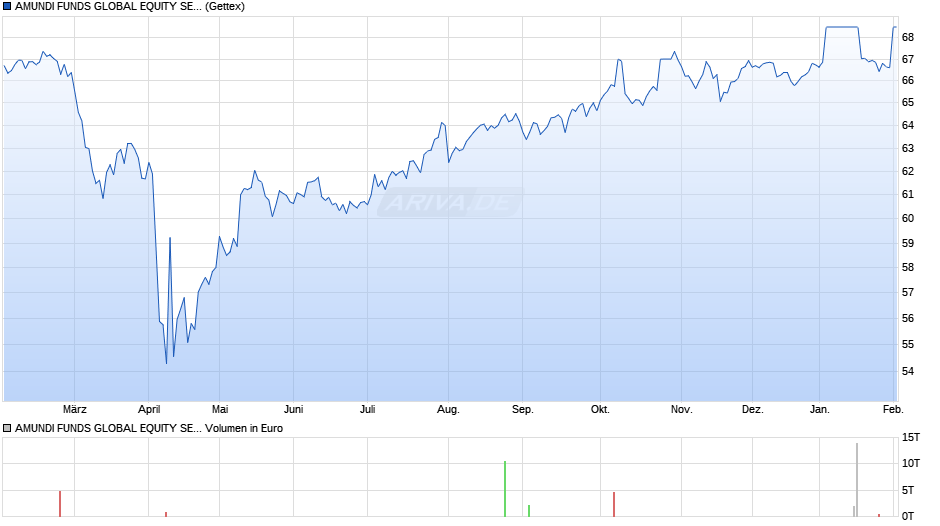Click the 58 price axis value
This screenshot has width=940, height=526.
click(x=908, y=267)
